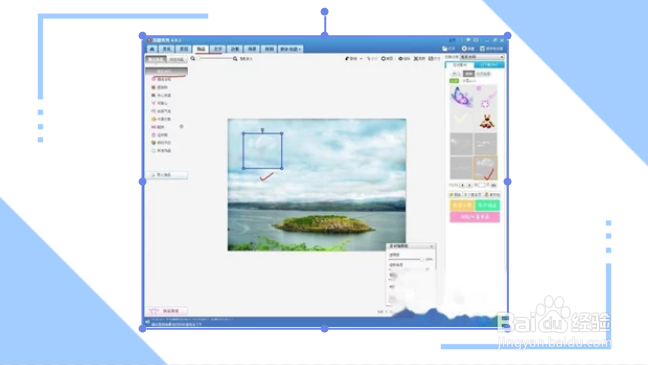Image resolution: width=648 pixels, height=365 pixels.
Task: Switch to the blue downloaded materials panel tab
Action: coord(489,65)
